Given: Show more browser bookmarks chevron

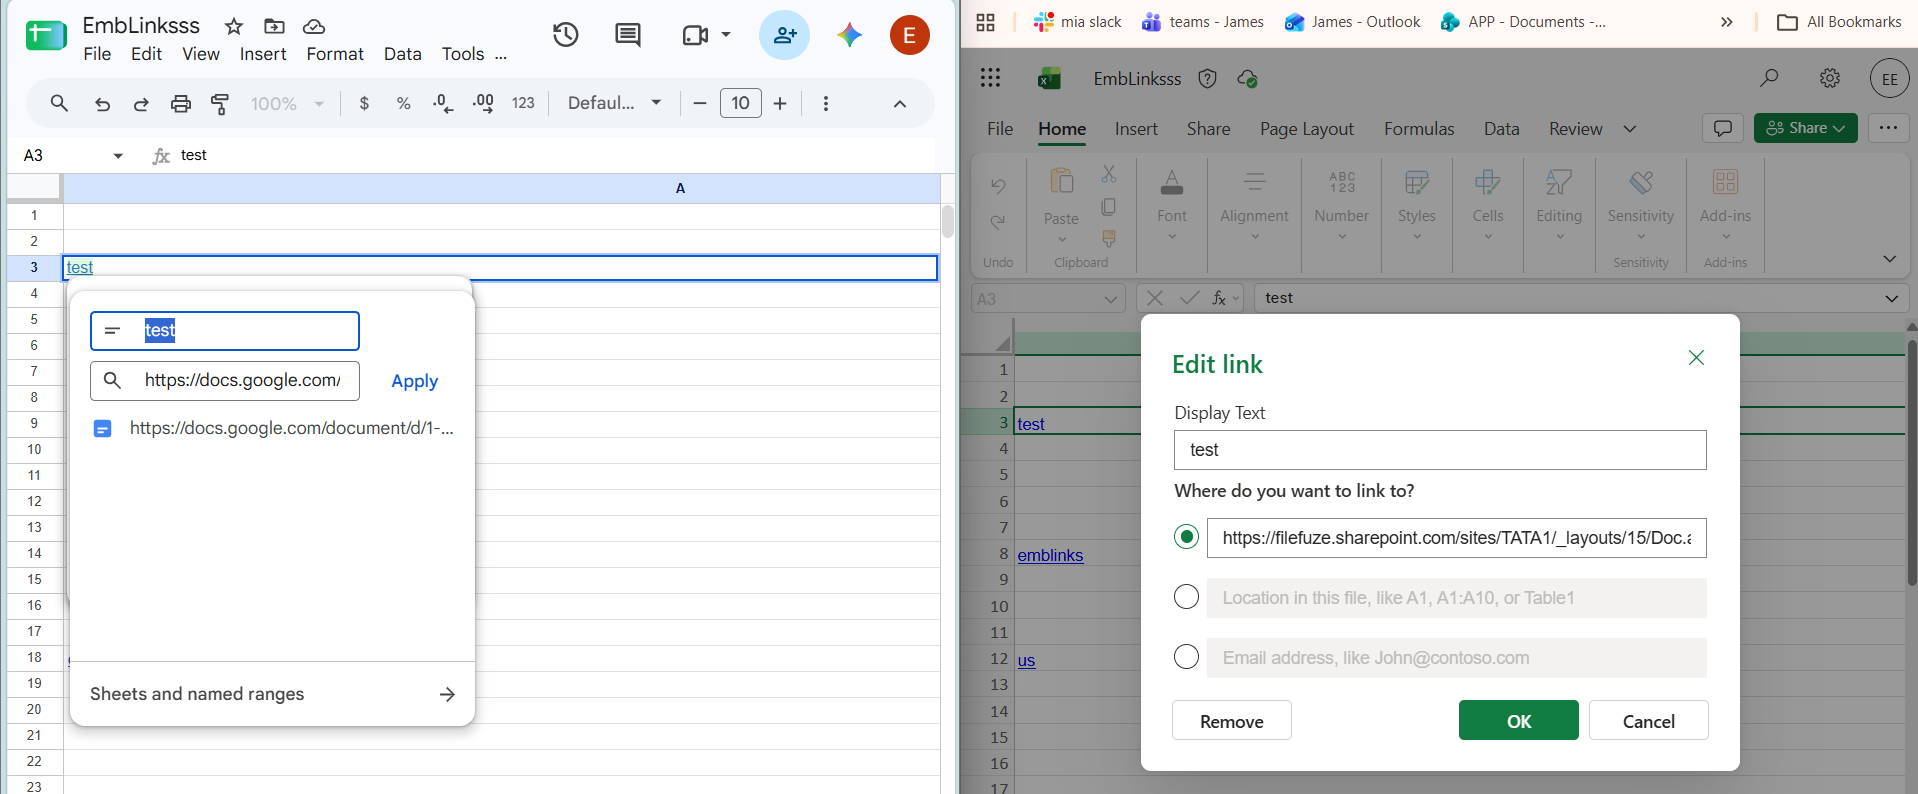Looking at the screenshot, I should pyautogui.click(x=1726, y=22).
